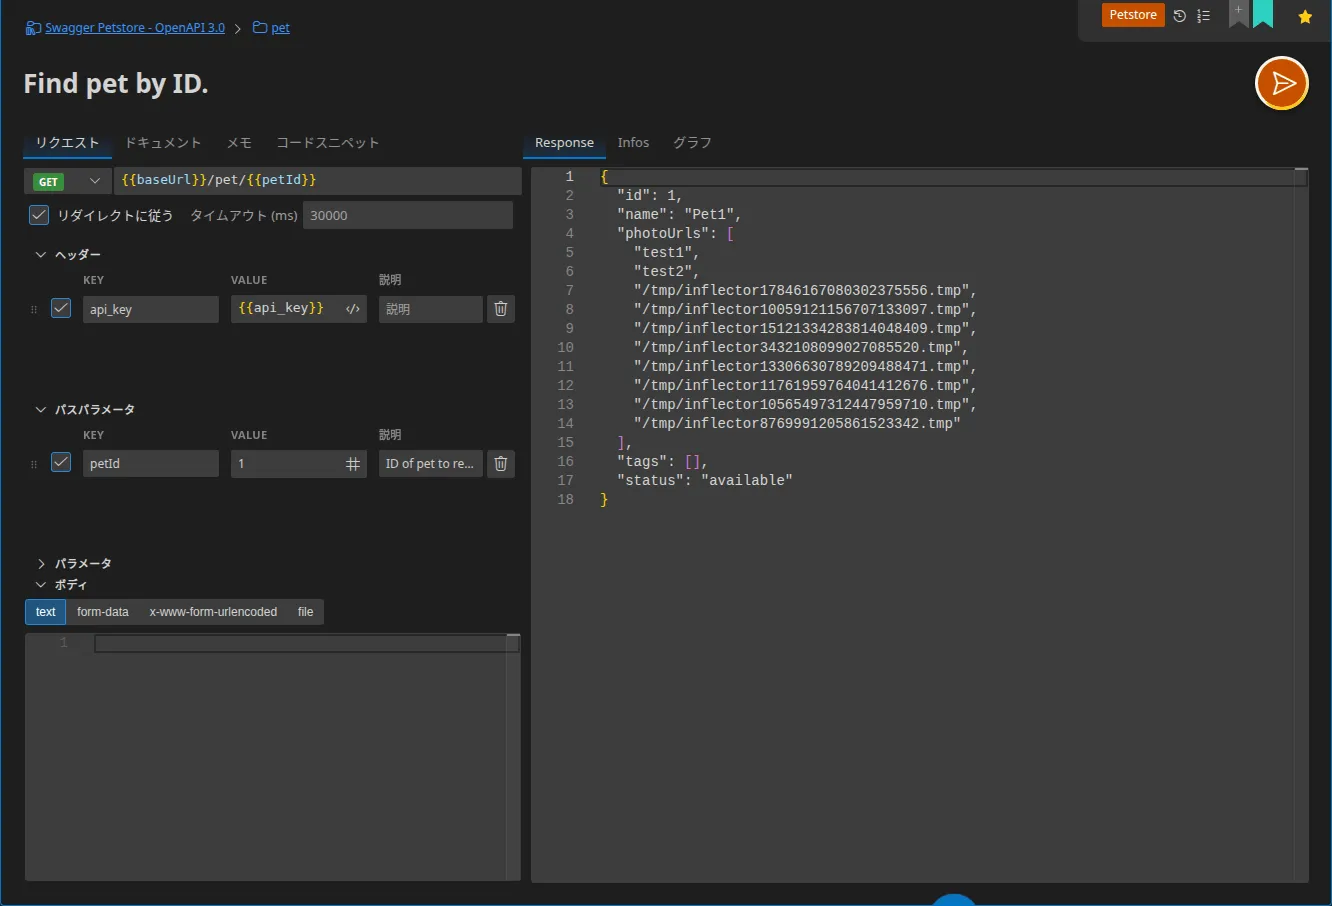Select the form-data body type
The height and width of the screenshot is (906, 1332).
pos(103,612)
